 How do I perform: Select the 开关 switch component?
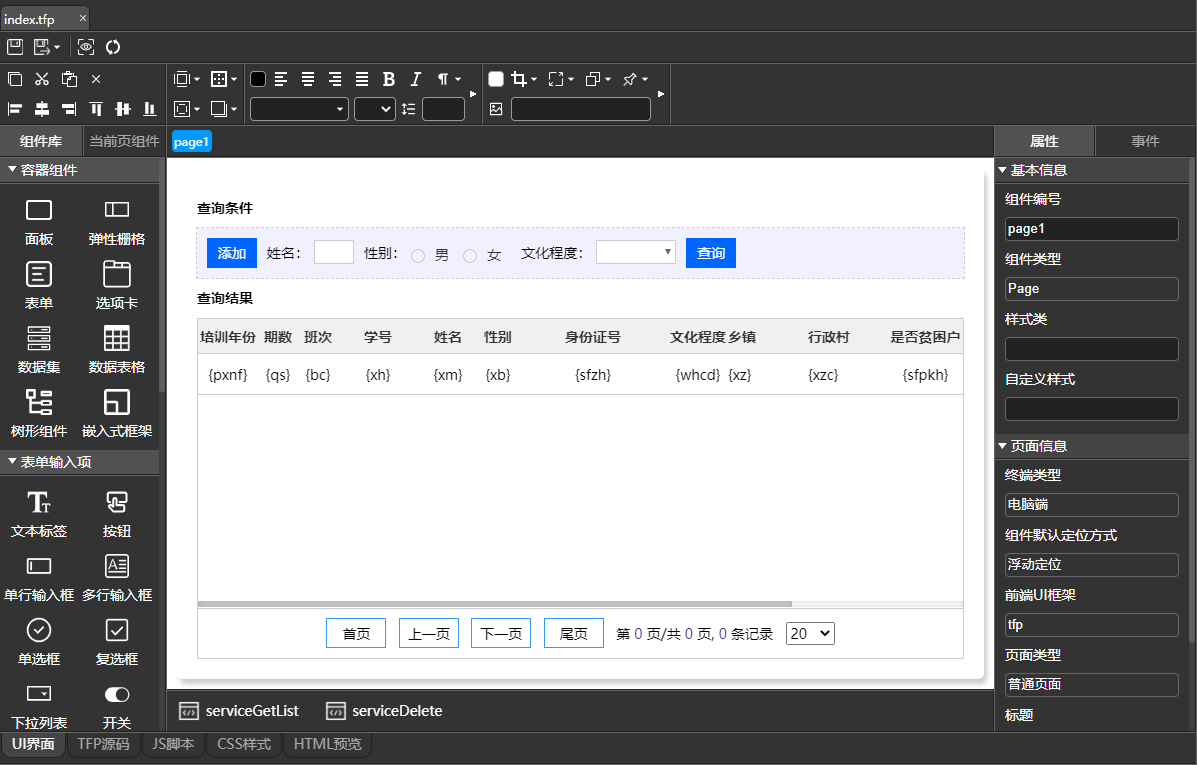coord(117,694)
